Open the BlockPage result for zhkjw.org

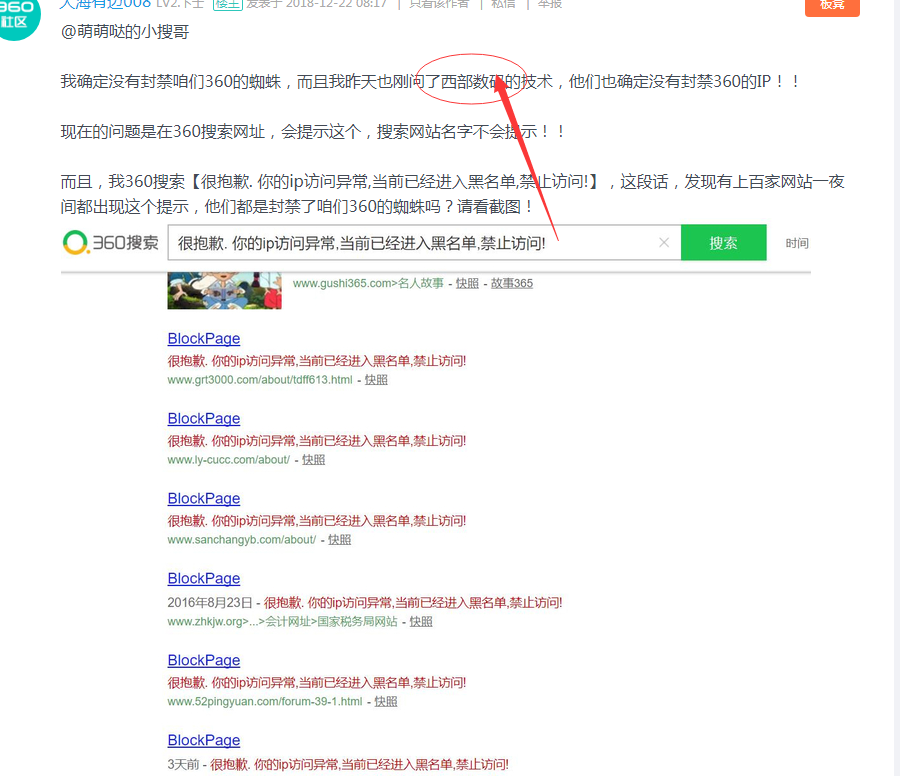(204, 578)
